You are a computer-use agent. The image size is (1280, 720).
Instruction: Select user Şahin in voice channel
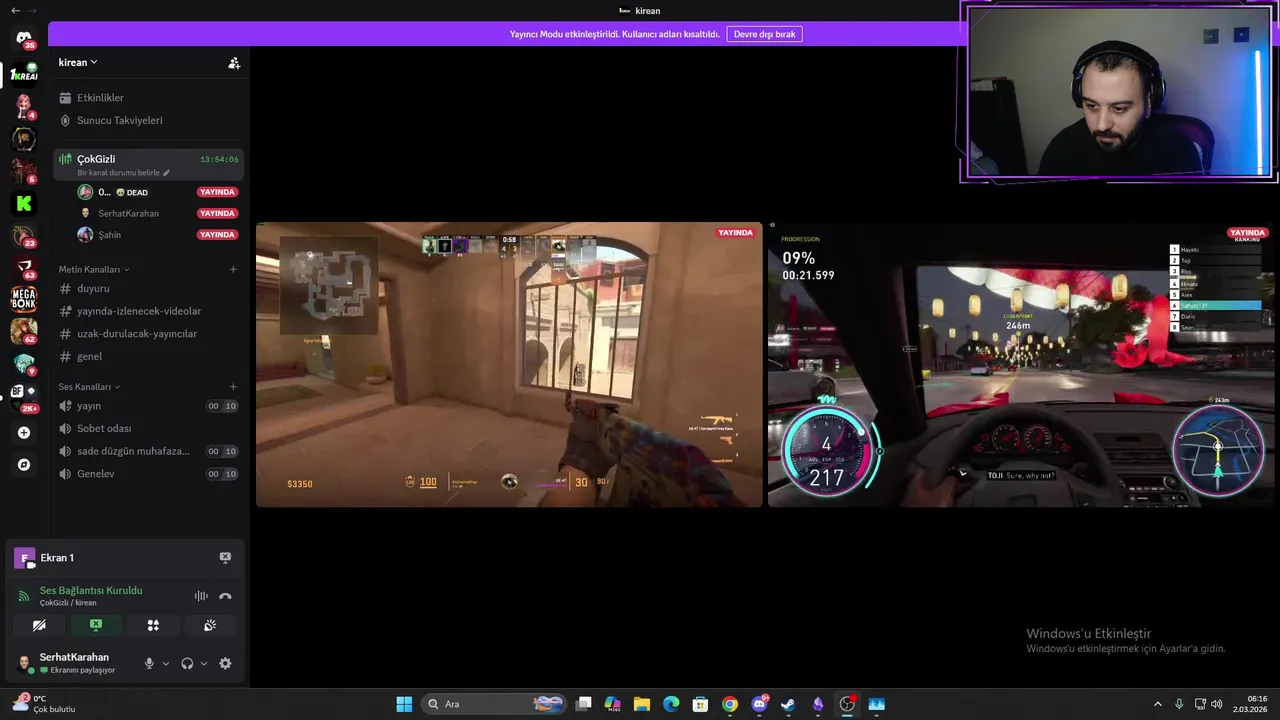tap(157, 235)
